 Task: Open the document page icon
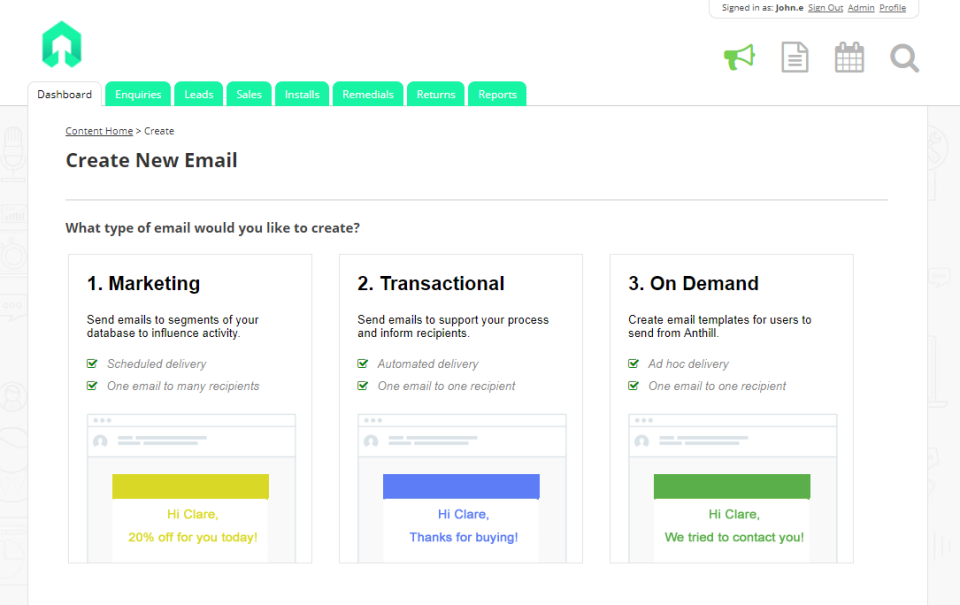coord(794,57)
